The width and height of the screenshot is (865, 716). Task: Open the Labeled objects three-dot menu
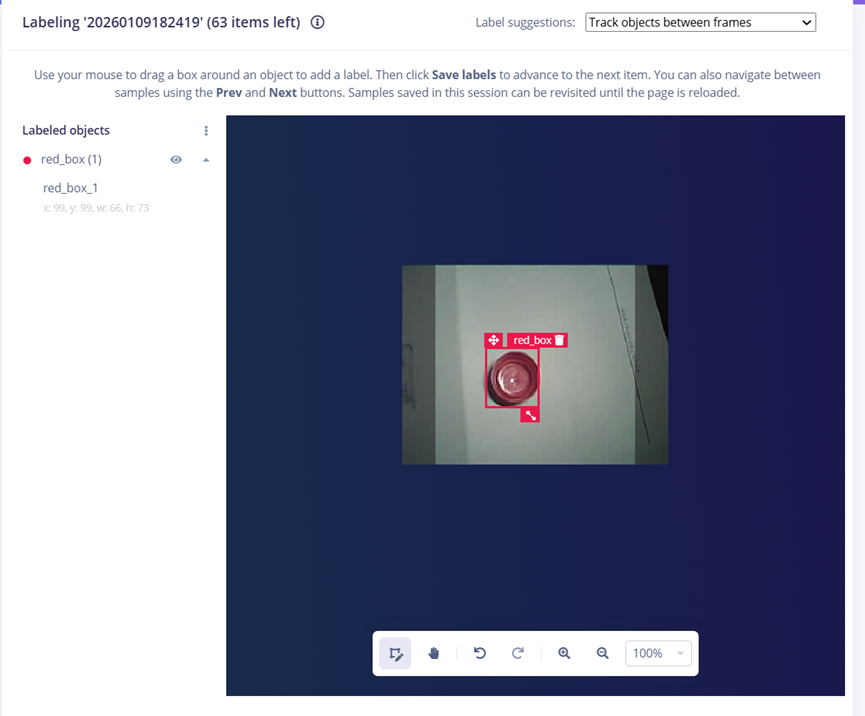pos(206,130)
